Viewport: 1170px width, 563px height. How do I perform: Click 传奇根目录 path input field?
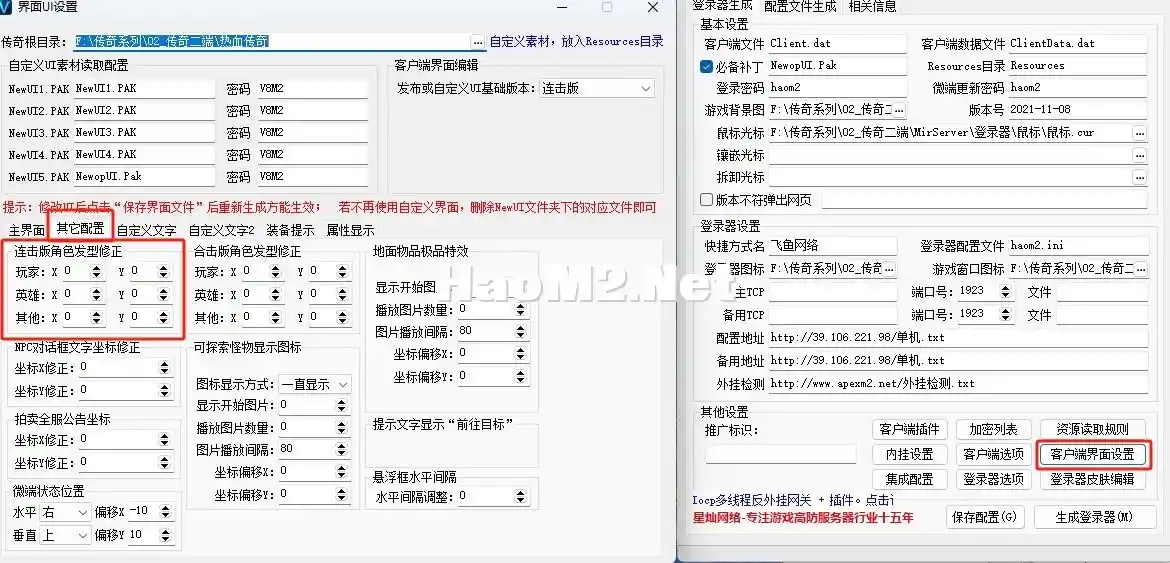tap(272, 42)
